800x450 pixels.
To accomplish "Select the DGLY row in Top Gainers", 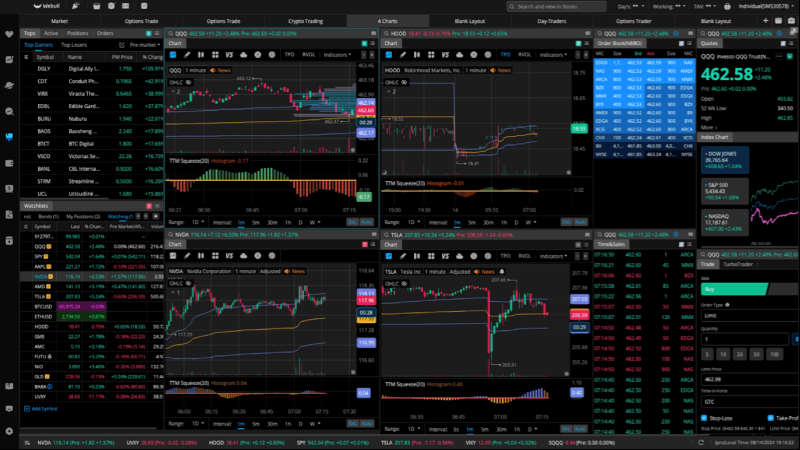I will [93, 68].
